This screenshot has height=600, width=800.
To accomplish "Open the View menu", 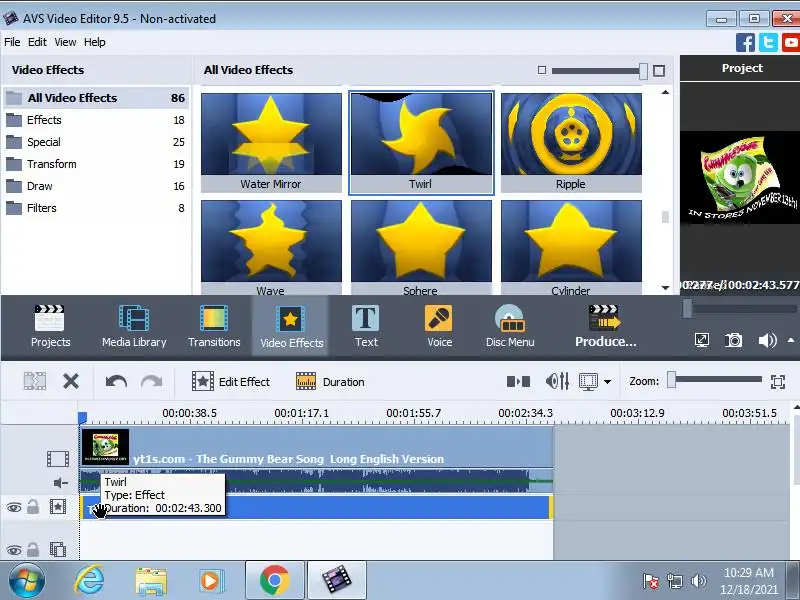I will (65, 42).
